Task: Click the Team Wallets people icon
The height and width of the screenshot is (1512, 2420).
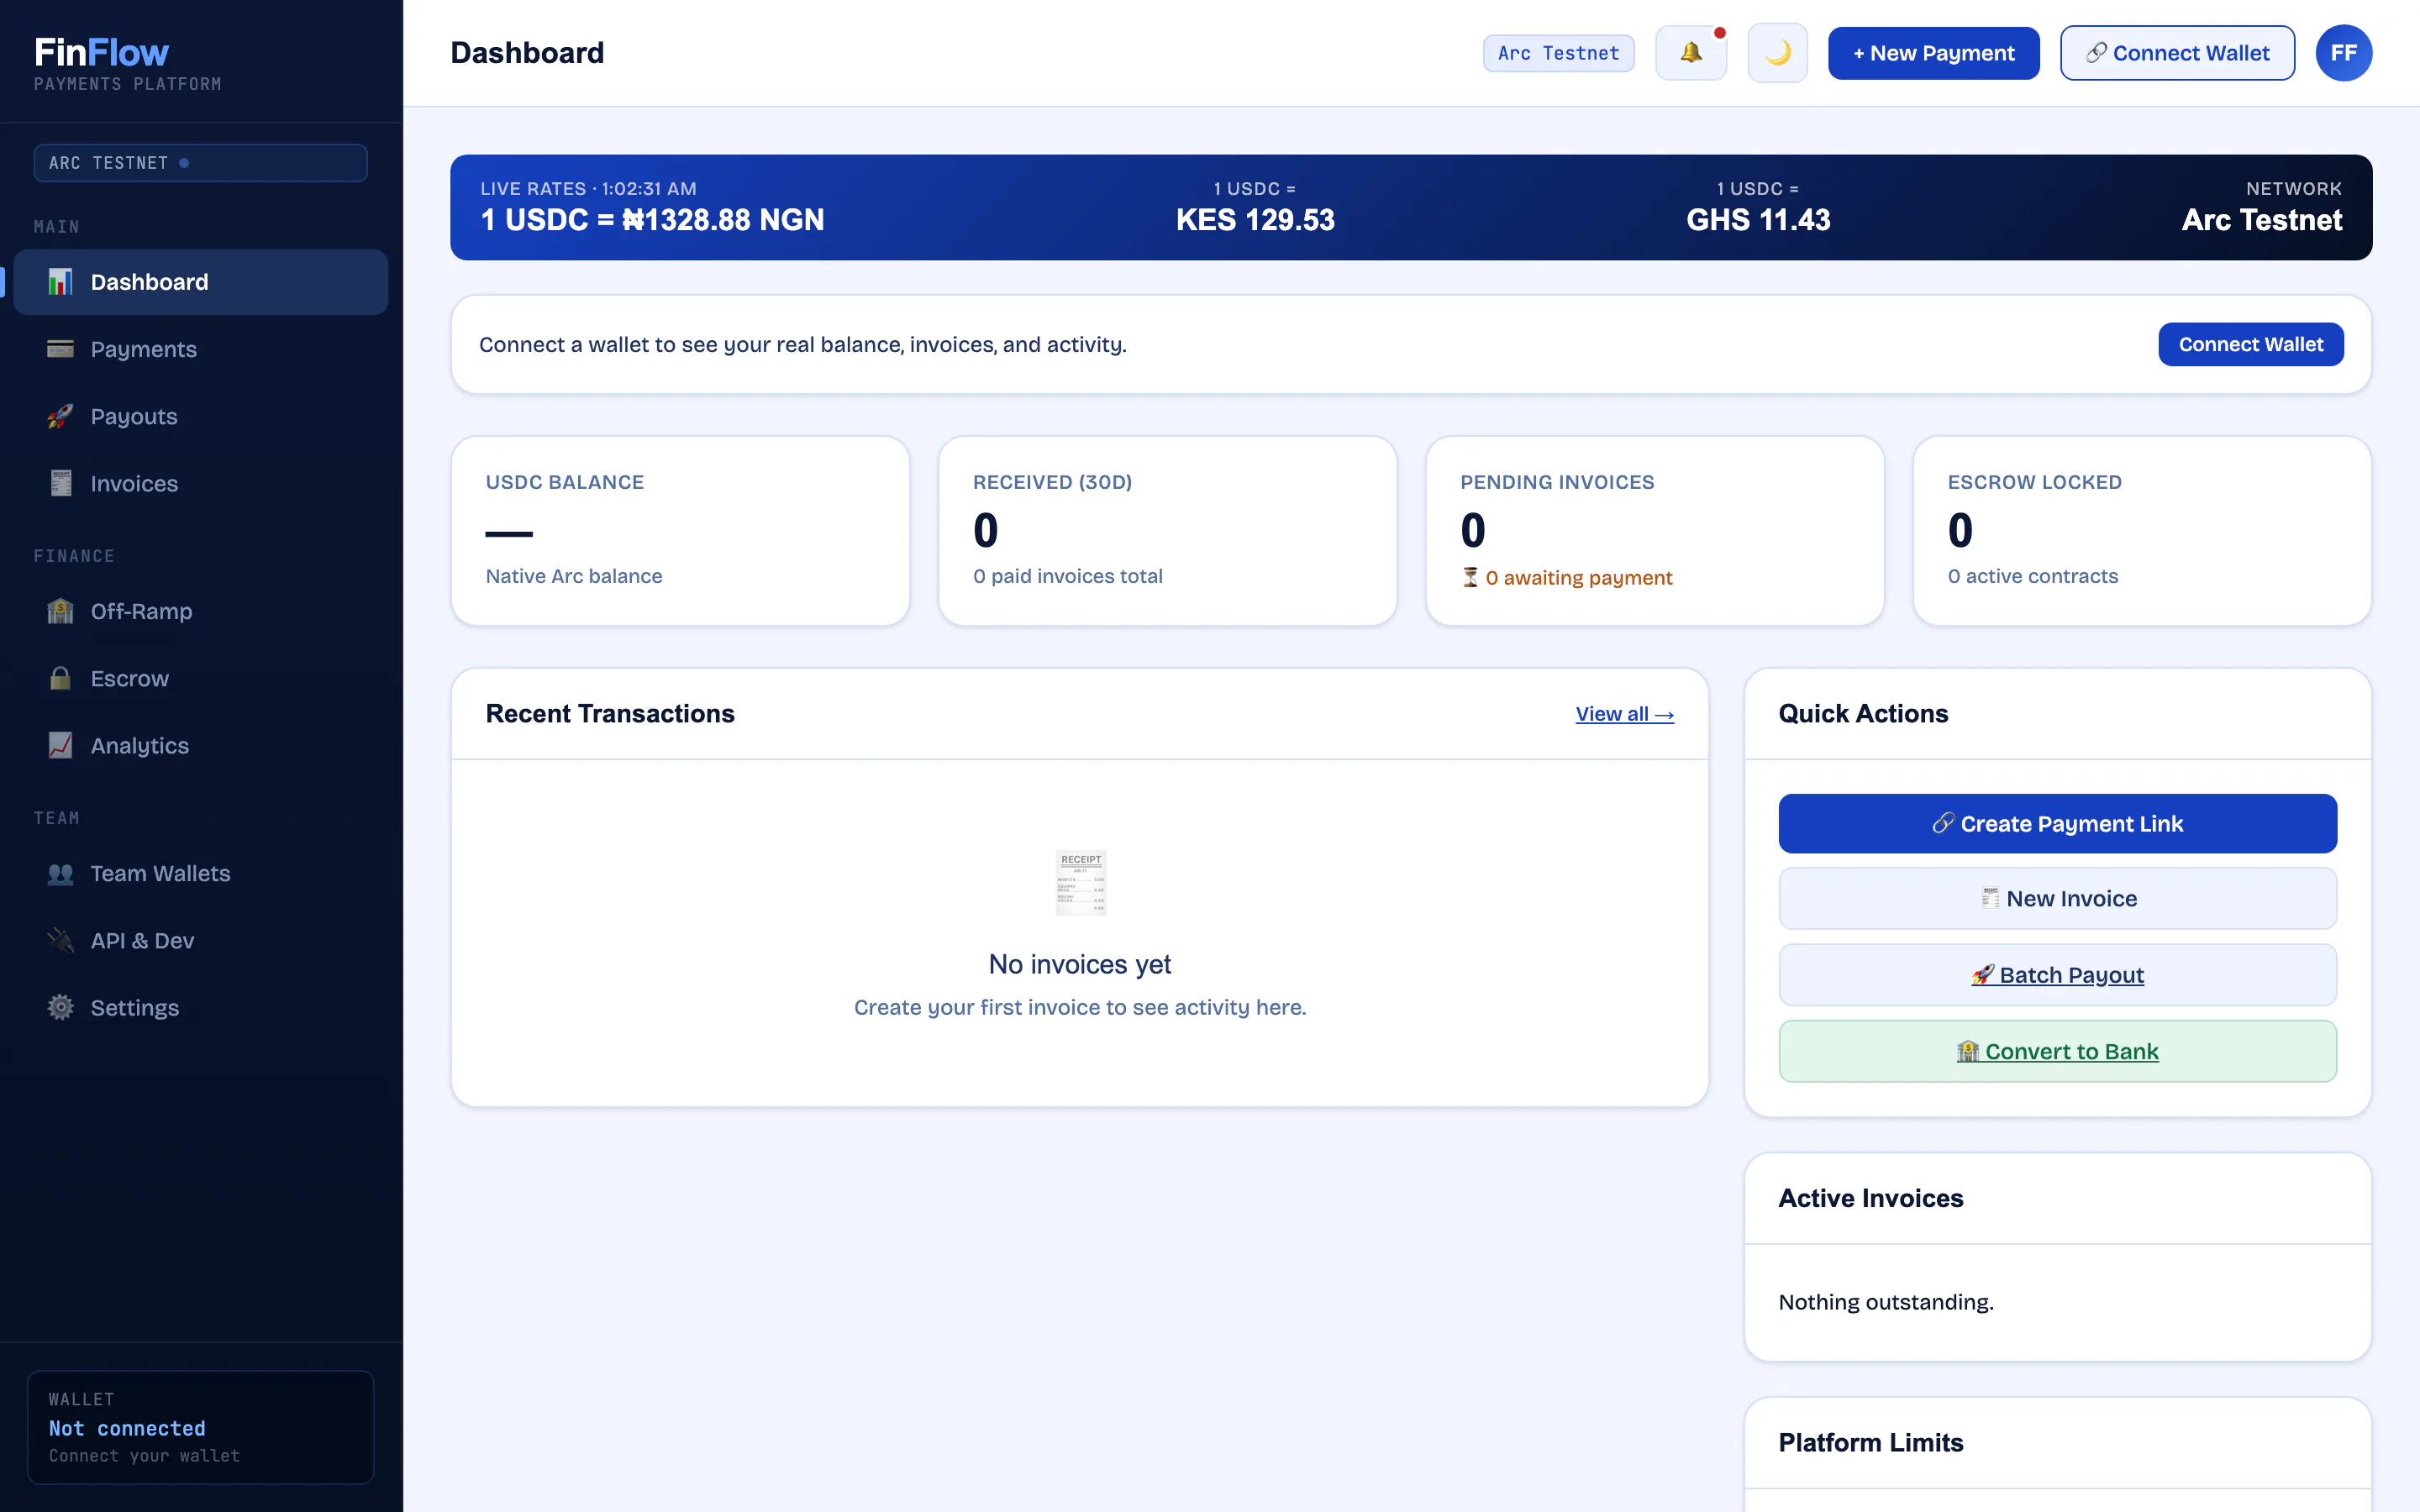Action: click(x=60, y=873)
